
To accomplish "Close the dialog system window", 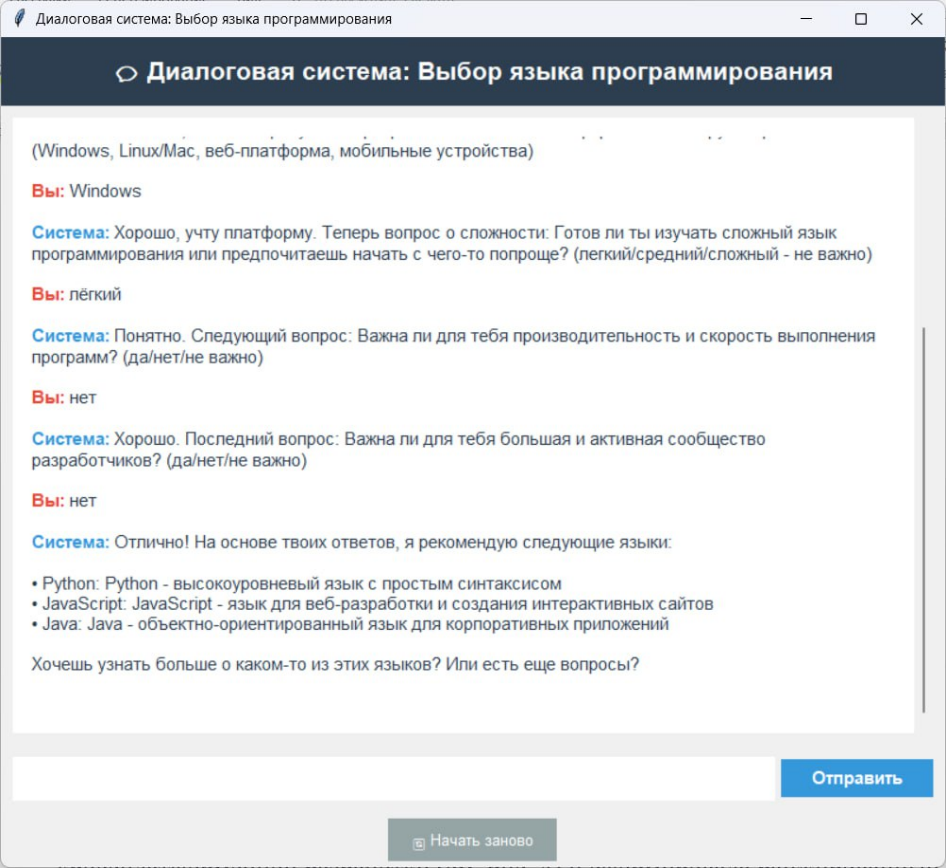I will click(x=916, y=19).
